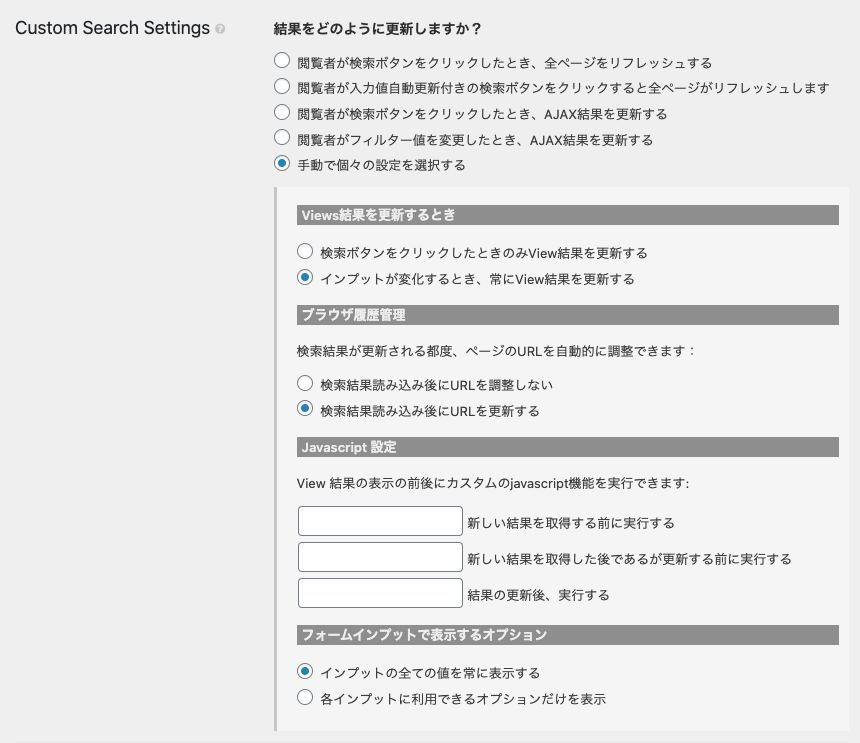Select '検索ボタンをクリックしたとき、AJAX結果を更新する' radio
The width and height of the screenshot is (860, 743).
pyautogui.click(x=282, y=112)
